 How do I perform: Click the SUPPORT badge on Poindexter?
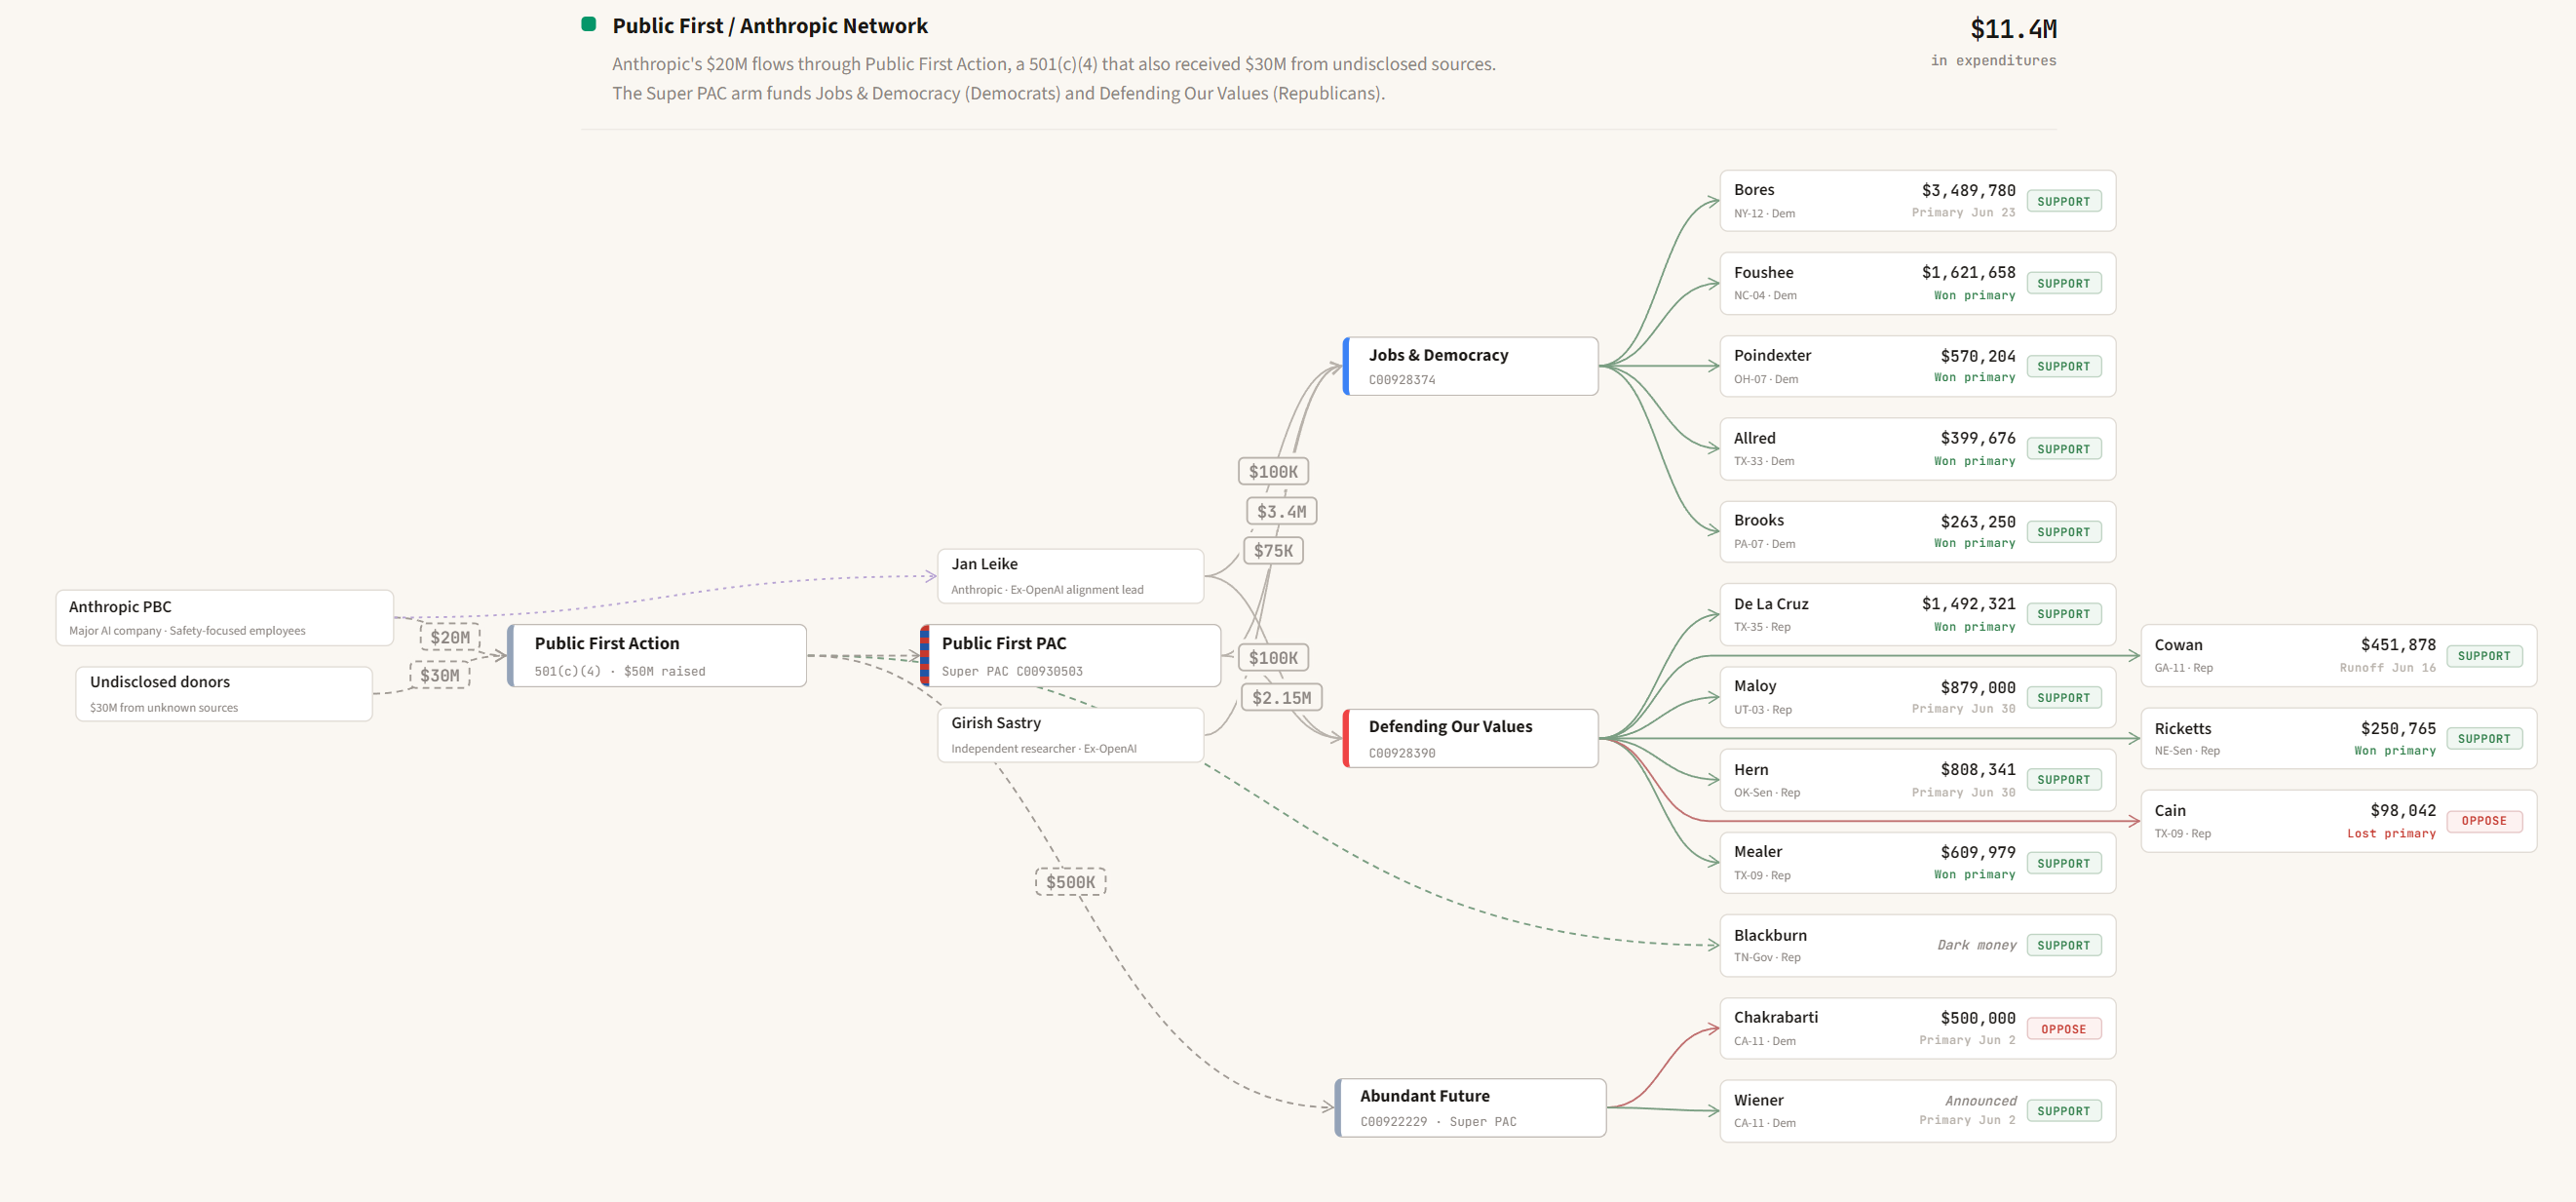(2063, 366)
